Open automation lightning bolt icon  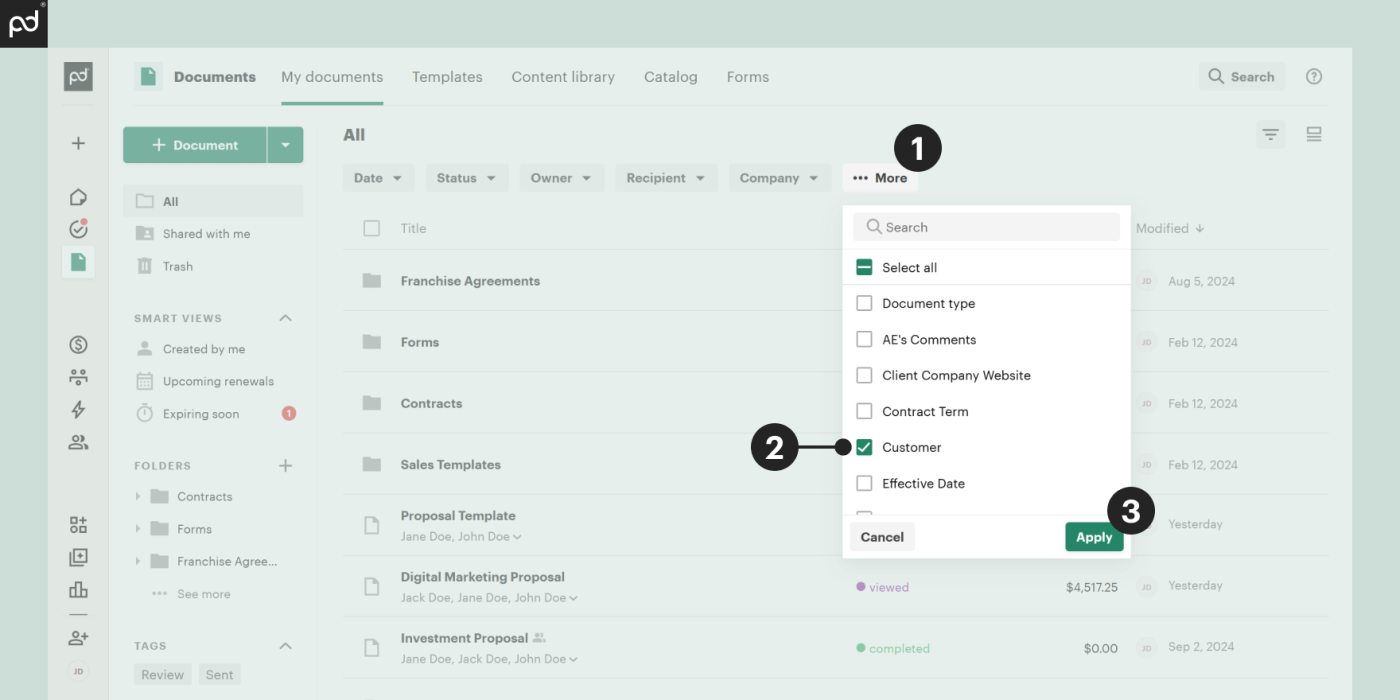(x=78, y=409)
